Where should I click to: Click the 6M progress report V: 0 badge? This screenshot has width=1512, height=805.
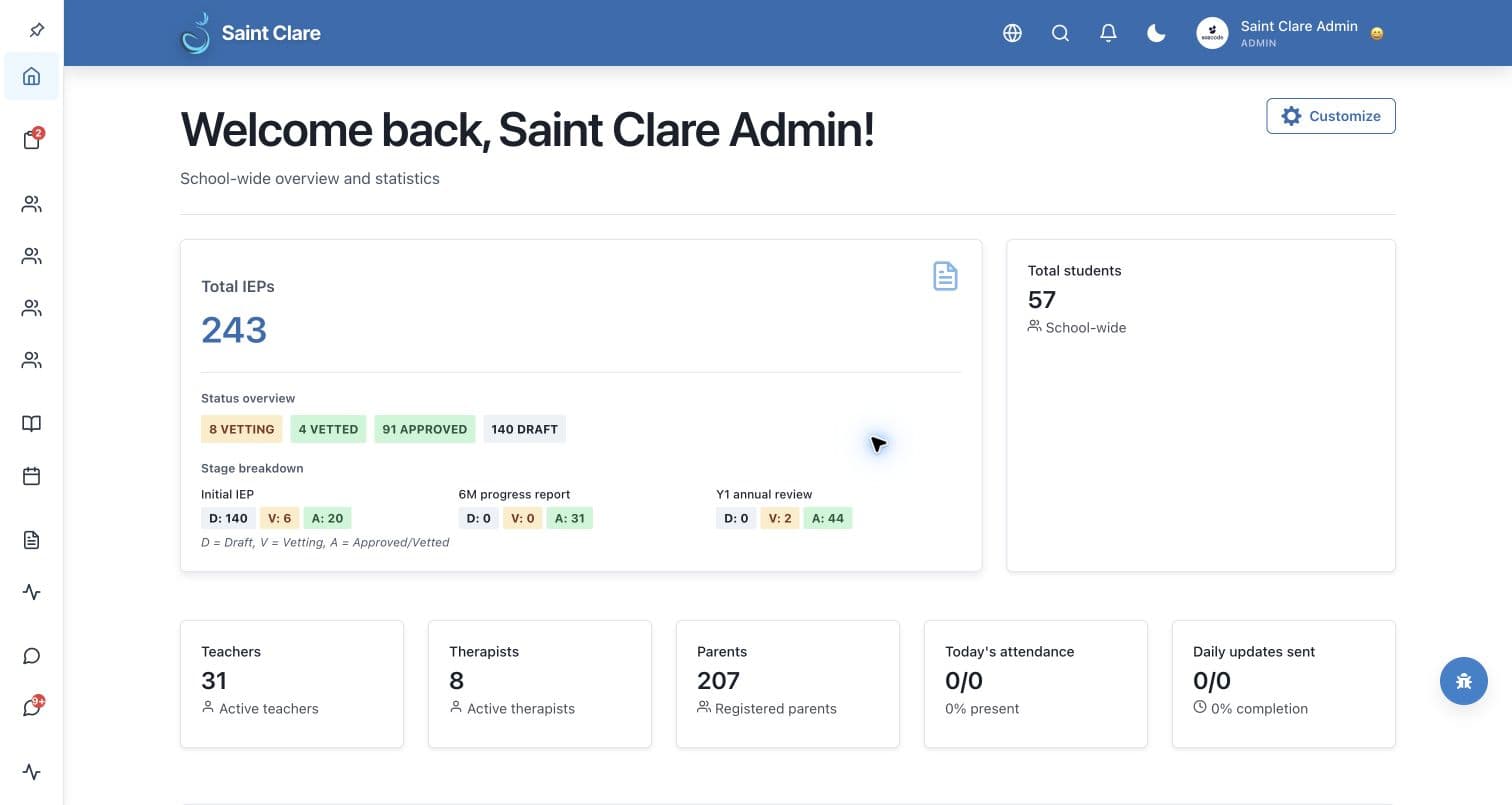pos(522,518)
